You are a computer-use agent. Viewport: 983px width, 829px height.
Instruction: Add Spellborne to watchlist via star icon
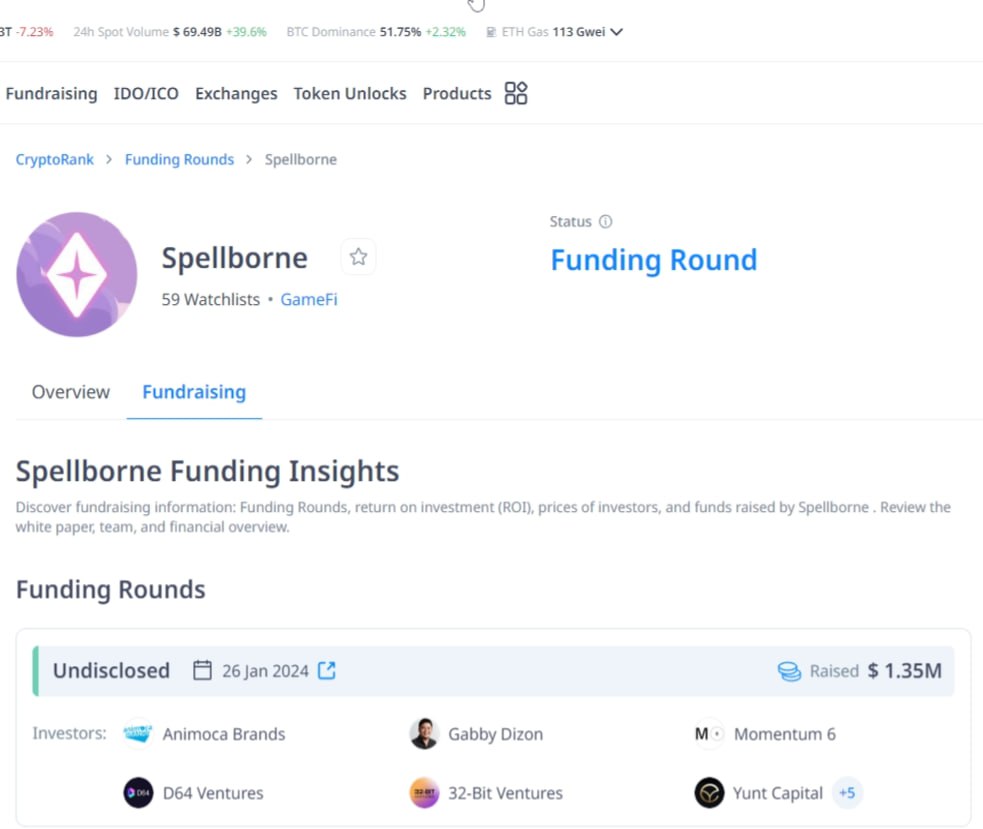tap(359, 257)
